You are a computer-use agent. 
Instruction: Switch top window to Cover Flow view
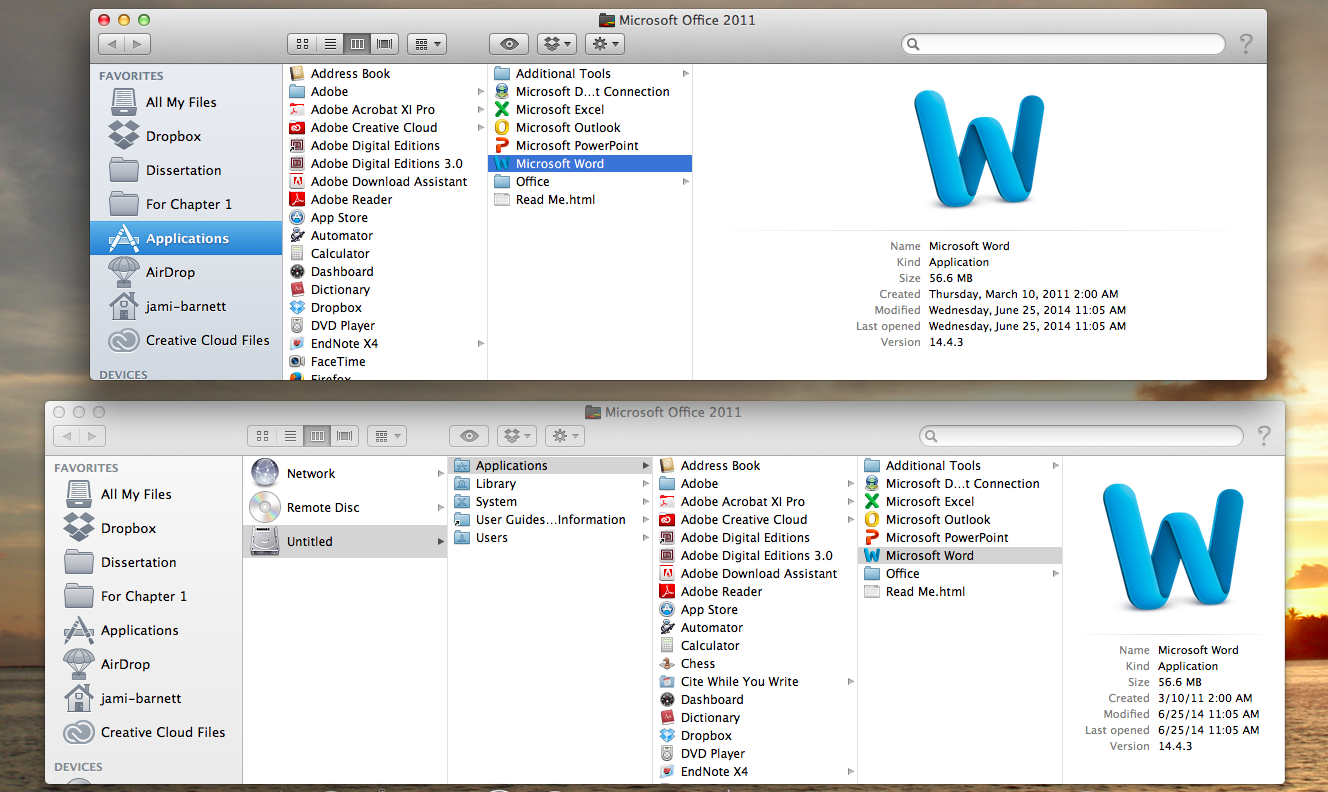(x=385, y=44)
